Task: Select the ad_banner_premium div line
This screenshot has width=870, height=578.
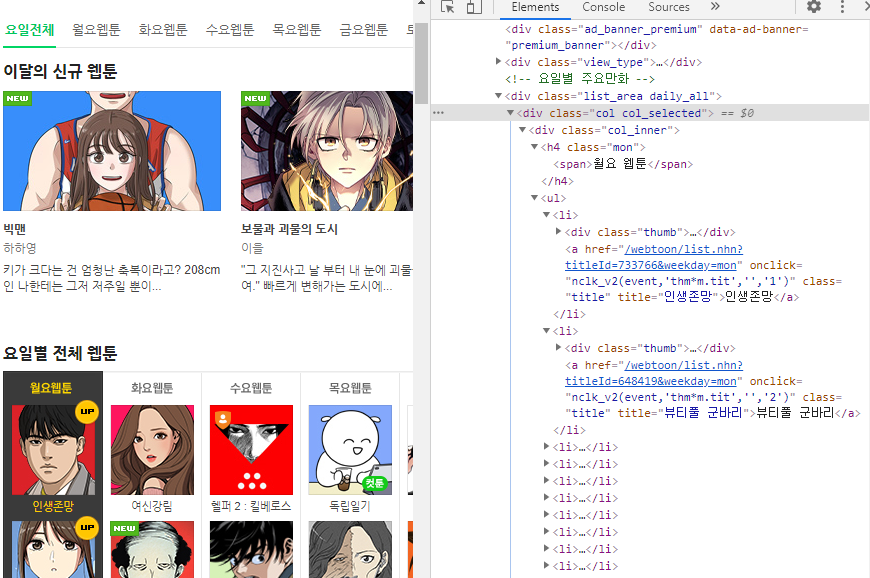Action: coord(656,37)
